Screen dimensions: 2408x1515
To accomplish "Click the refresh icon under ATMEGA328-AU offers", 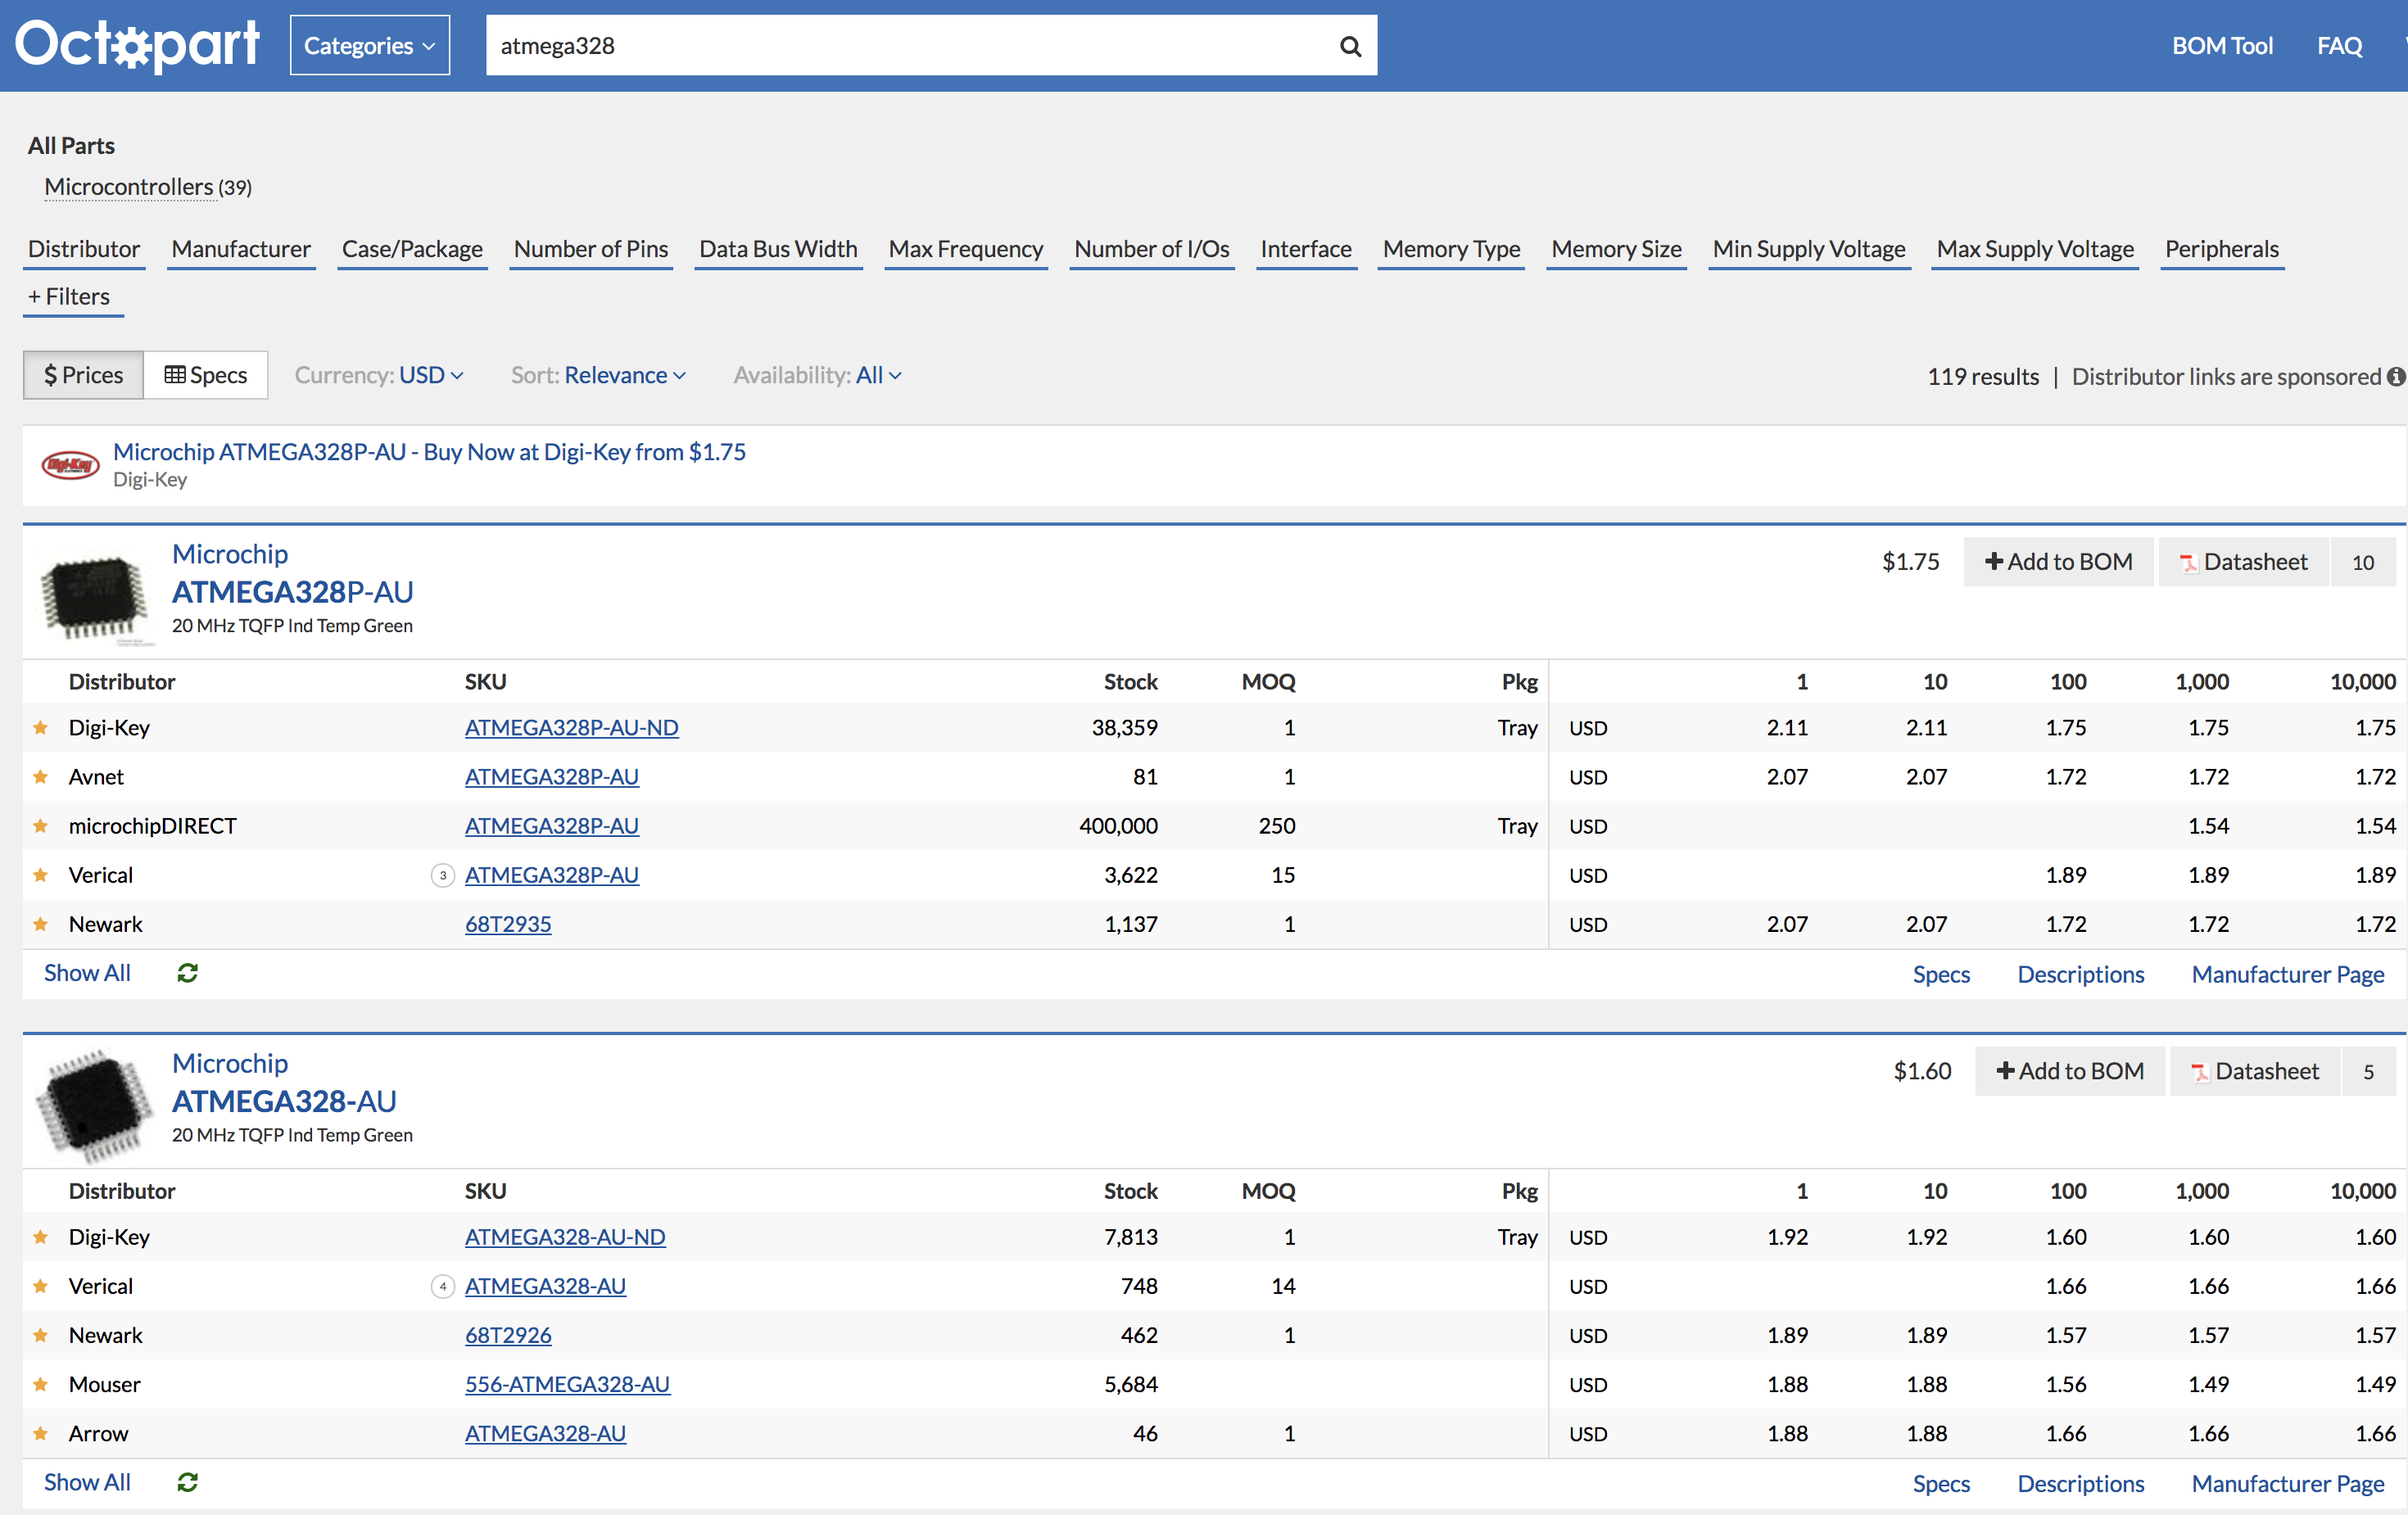I will click(x=187, y=1482).
